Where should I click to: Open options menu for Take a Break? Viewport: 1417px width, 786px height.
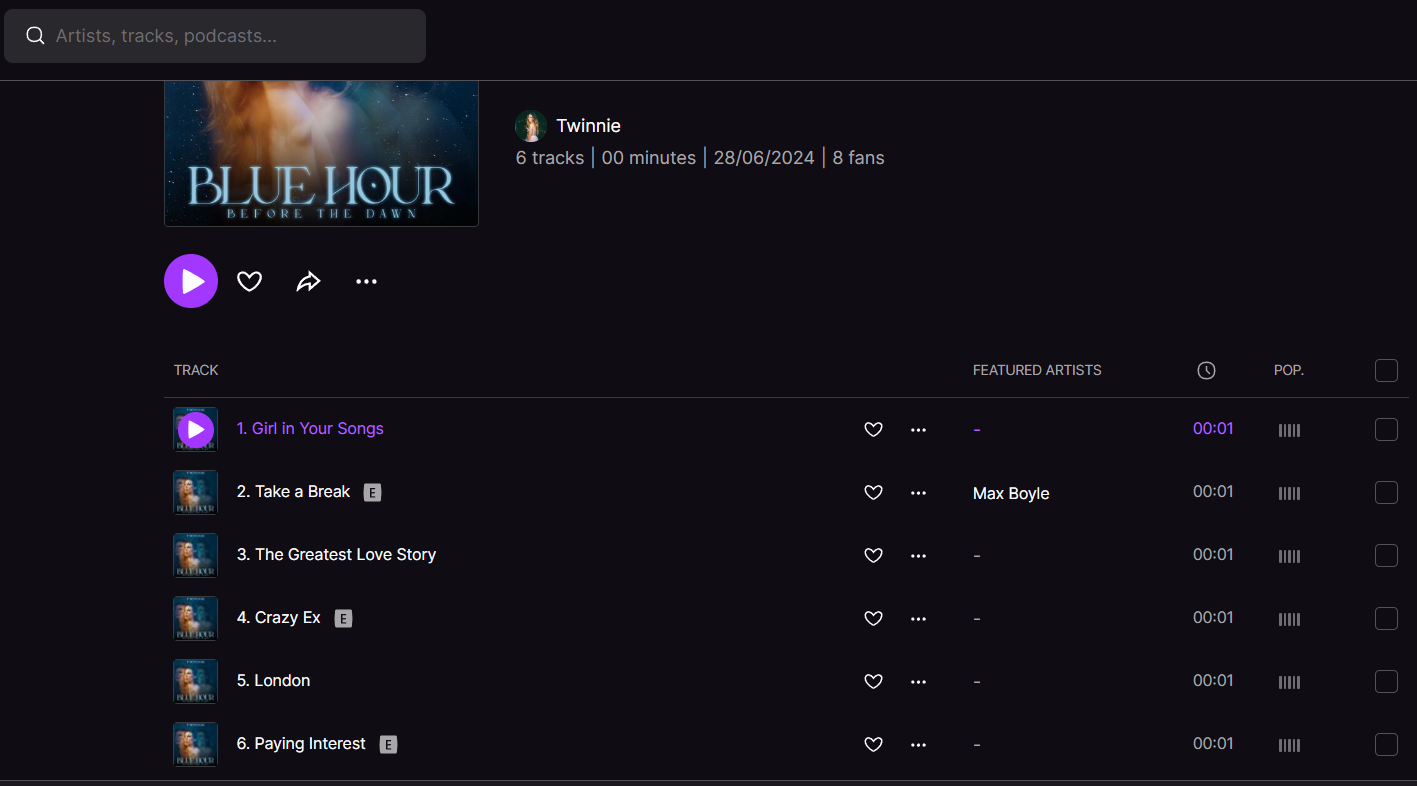coord(919,493)
